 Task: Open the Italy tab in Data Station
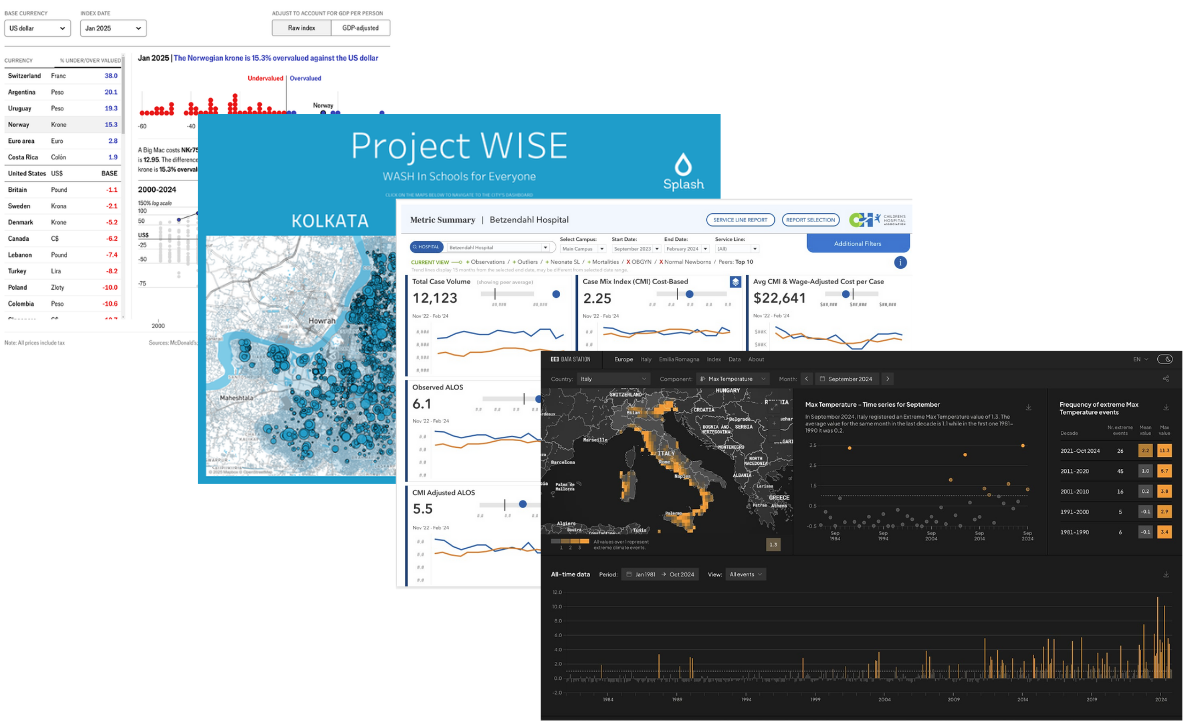pos(646,359)
